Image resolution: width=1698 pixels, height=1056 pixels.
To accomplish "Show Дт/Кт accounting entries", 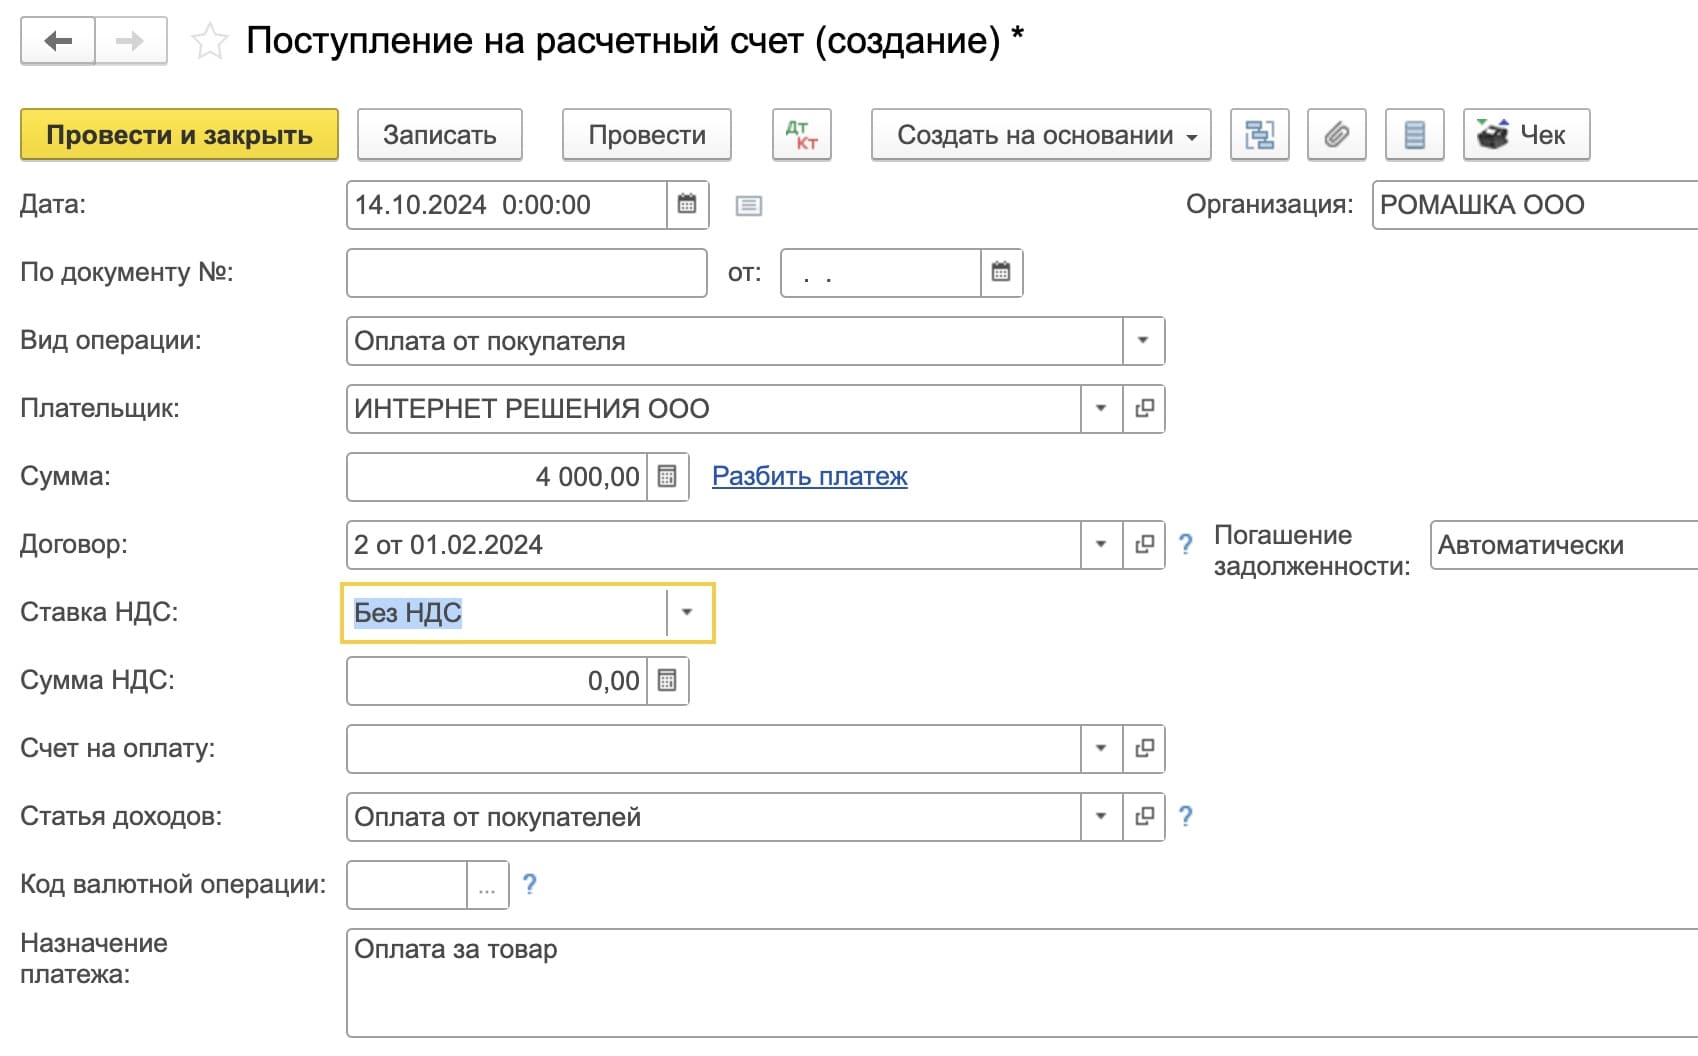I will (801, 135).
